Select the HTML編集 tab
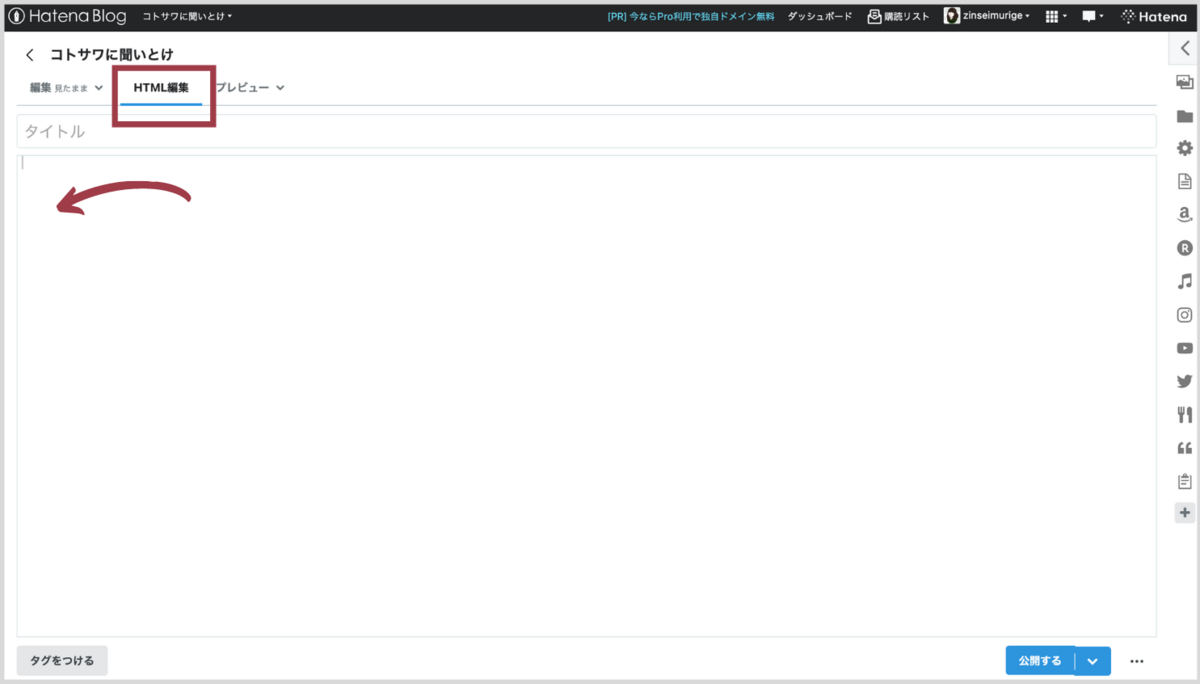 click(161, 88)
